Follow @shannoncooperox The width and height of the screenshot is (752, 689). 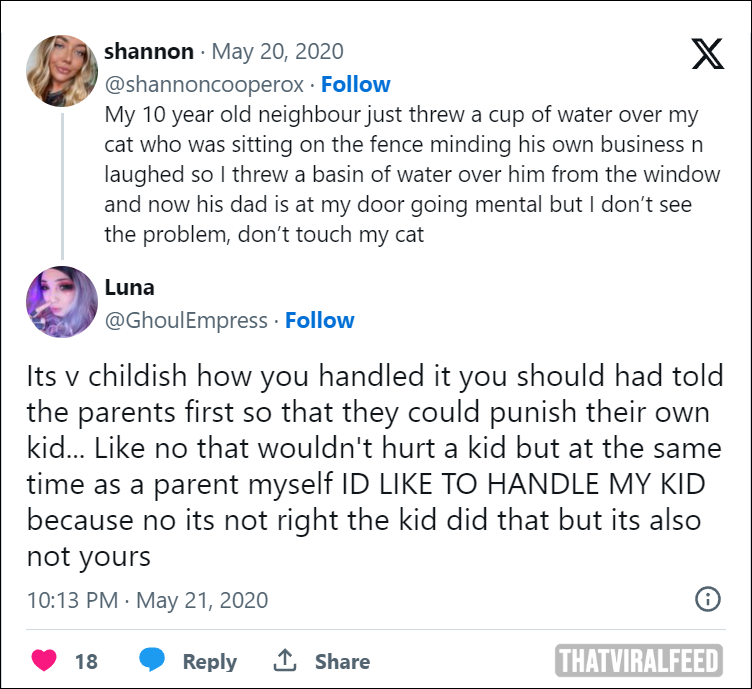(x=355, y=84)
